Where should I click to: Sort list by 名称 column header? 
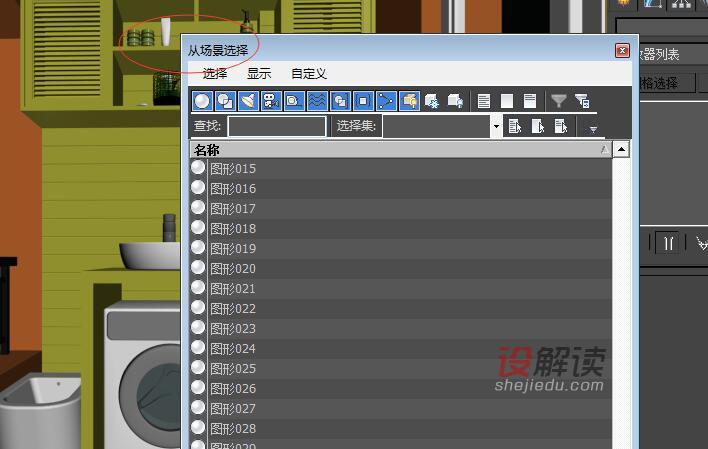pyautogui.click(x=401, y=150)
